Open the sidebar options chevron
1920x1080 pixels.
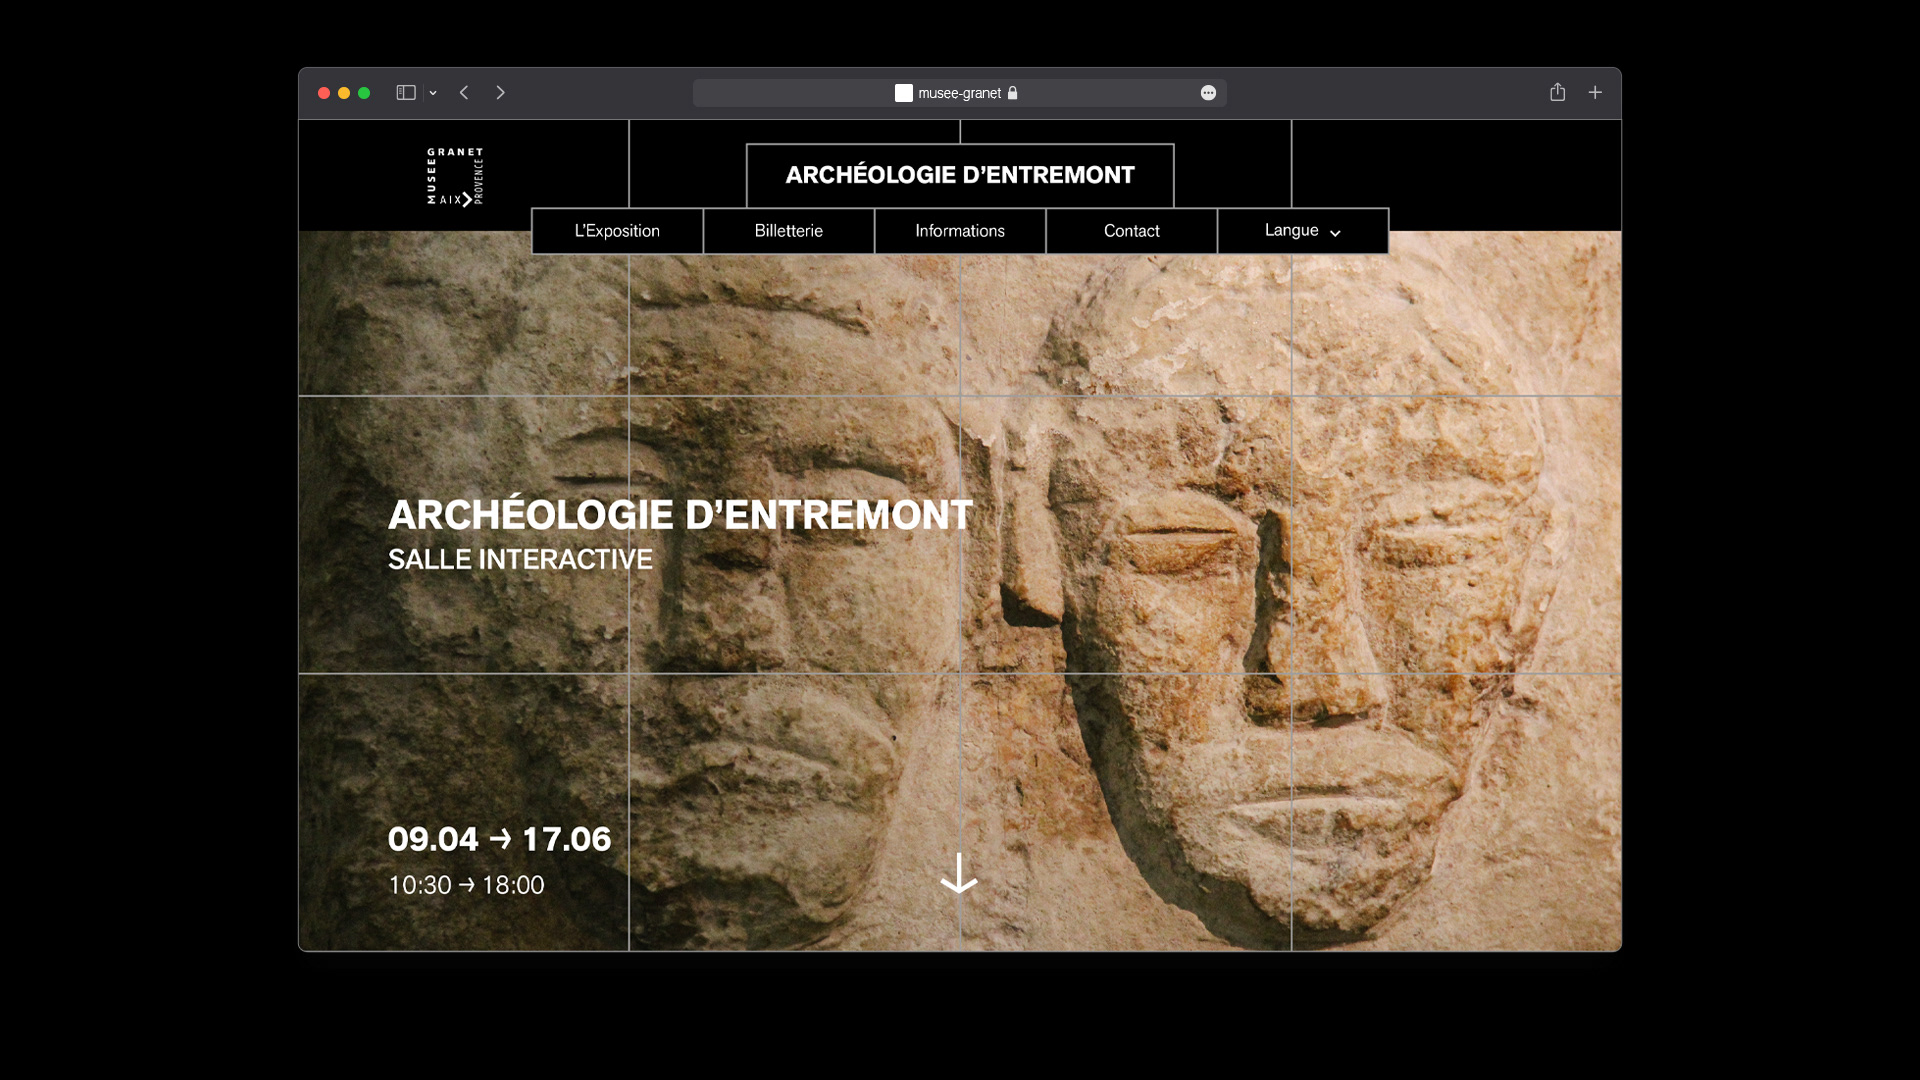(x=433, y=93)
